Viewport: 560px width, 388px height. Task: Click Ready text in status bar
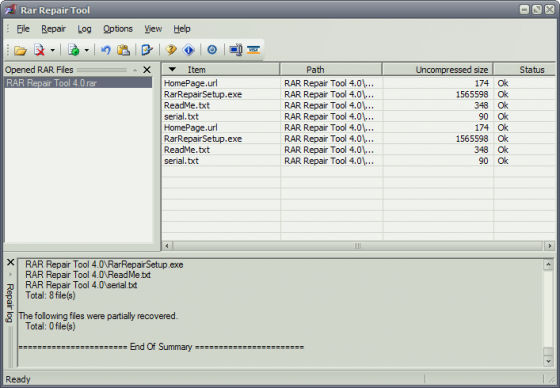click(18, 379)
